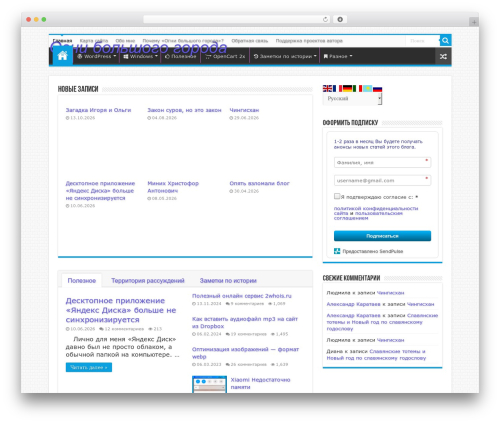Click the browser reload icon in address bar
500x423 pixels.
click(x=325, y=19)
